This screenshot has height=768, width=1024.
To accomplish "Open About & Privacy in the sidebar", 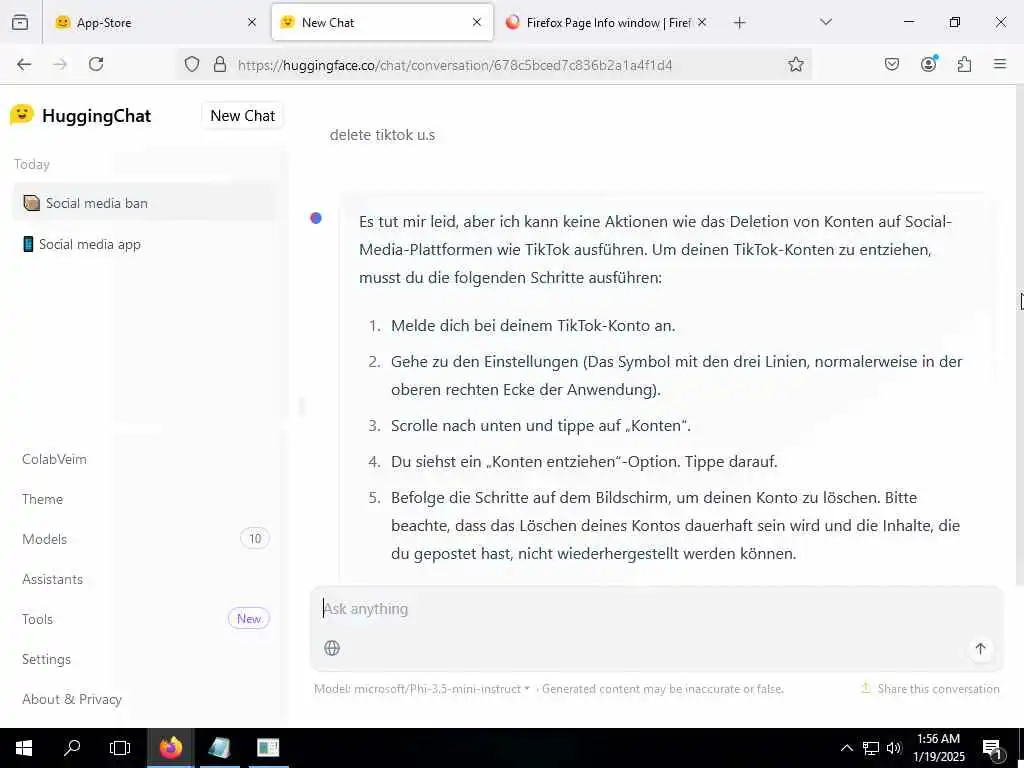I will pos(72,699).
